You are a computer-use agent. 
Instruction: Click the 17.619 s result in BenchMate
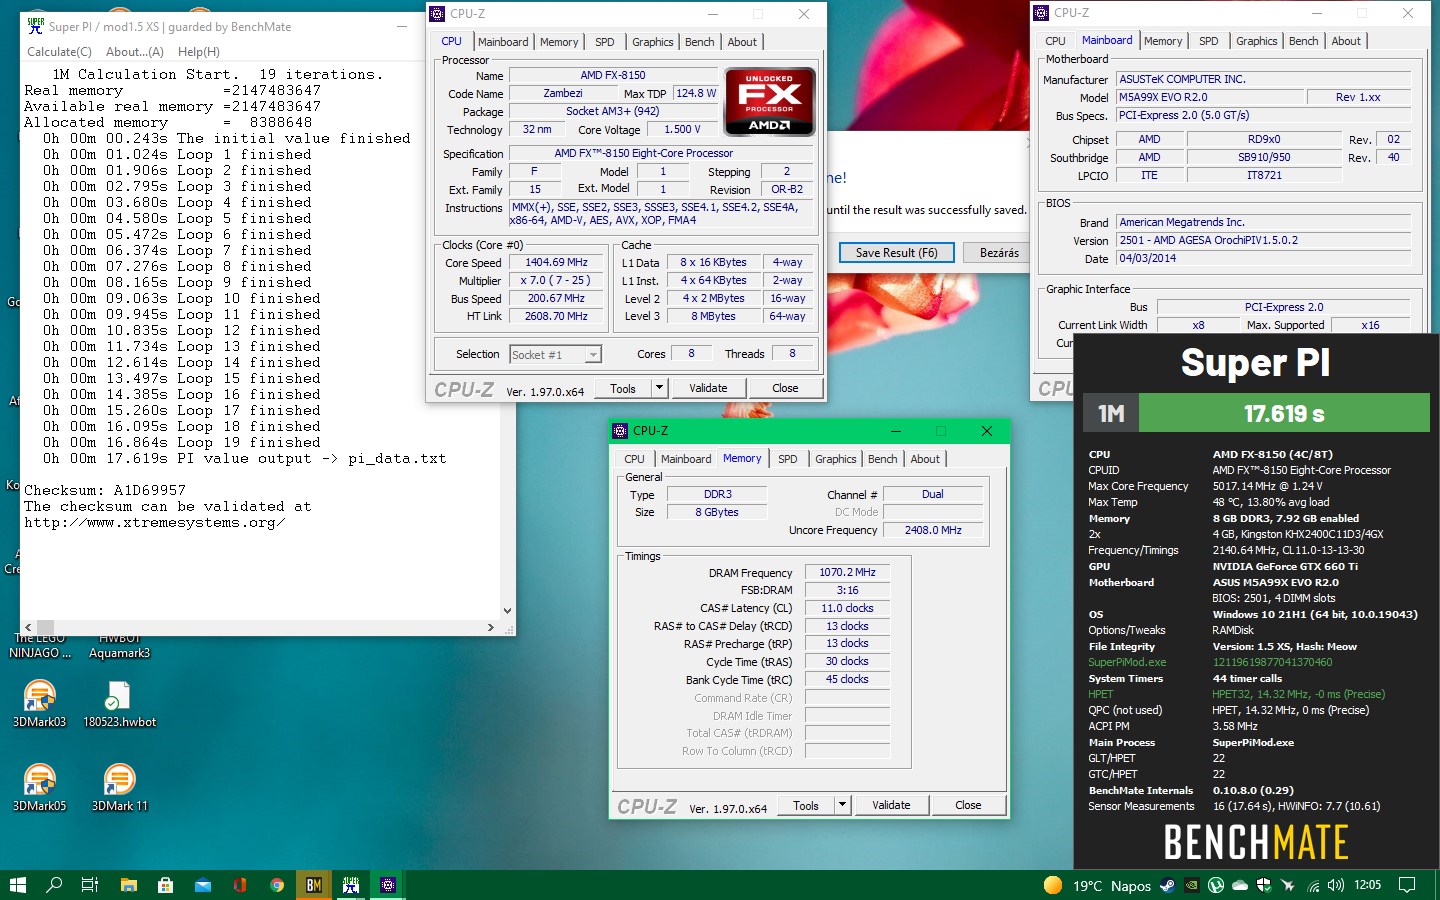[1284, 413]
